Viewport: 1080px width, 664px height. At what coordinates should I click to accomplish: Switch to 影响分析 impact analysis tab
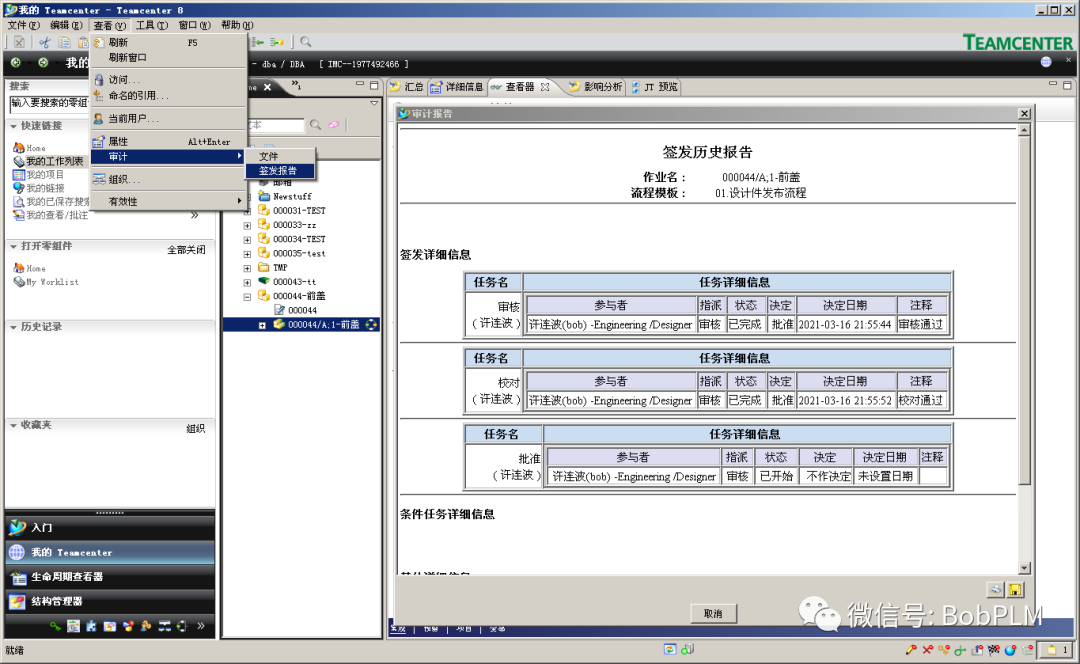tap(596, 87)
